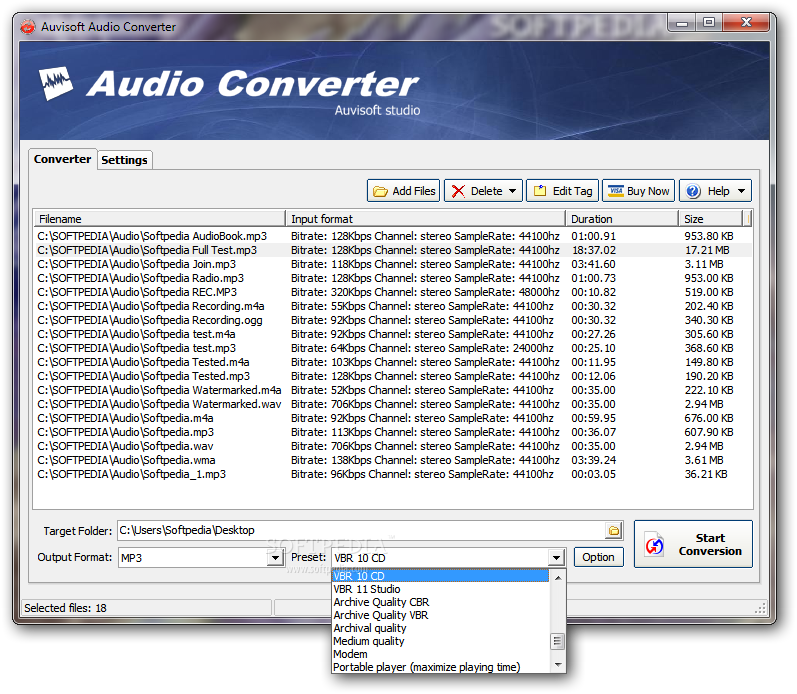The image size is (797, 694).
Task: Choose Modem preset
Action: [x=440, y=654]
